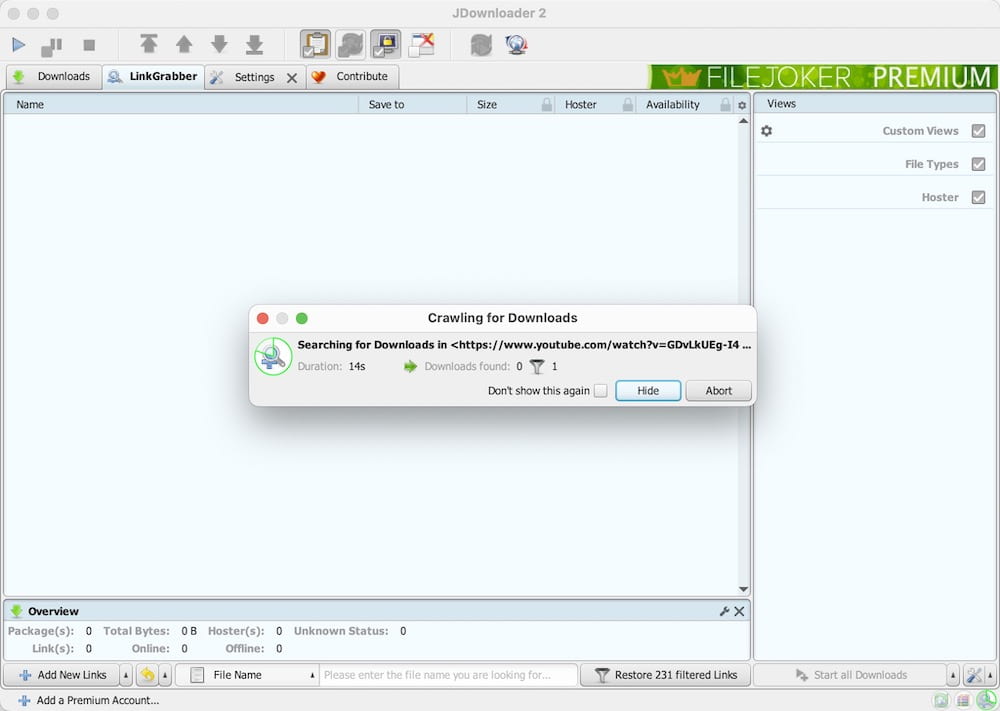Toggle Silent Mode window icon with red X
This screenshot has width=1000, height=711.
[422, 45]
